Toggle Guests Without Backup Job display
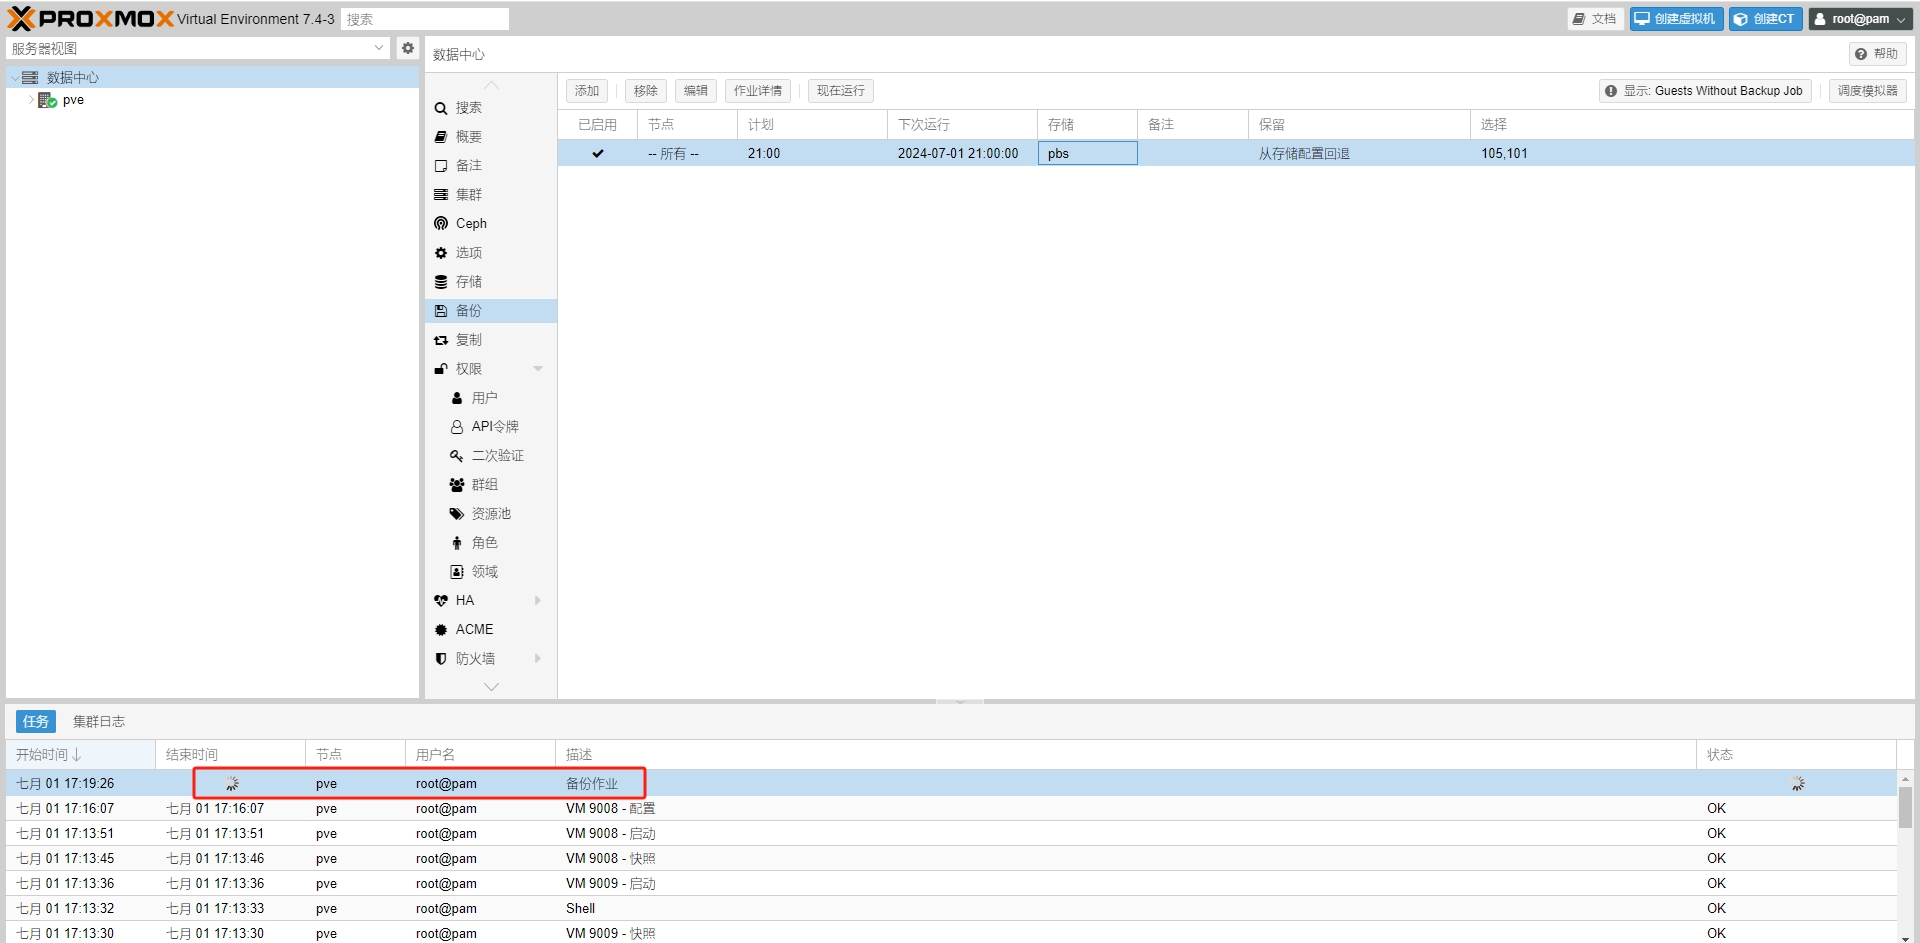 [1705, 91]
